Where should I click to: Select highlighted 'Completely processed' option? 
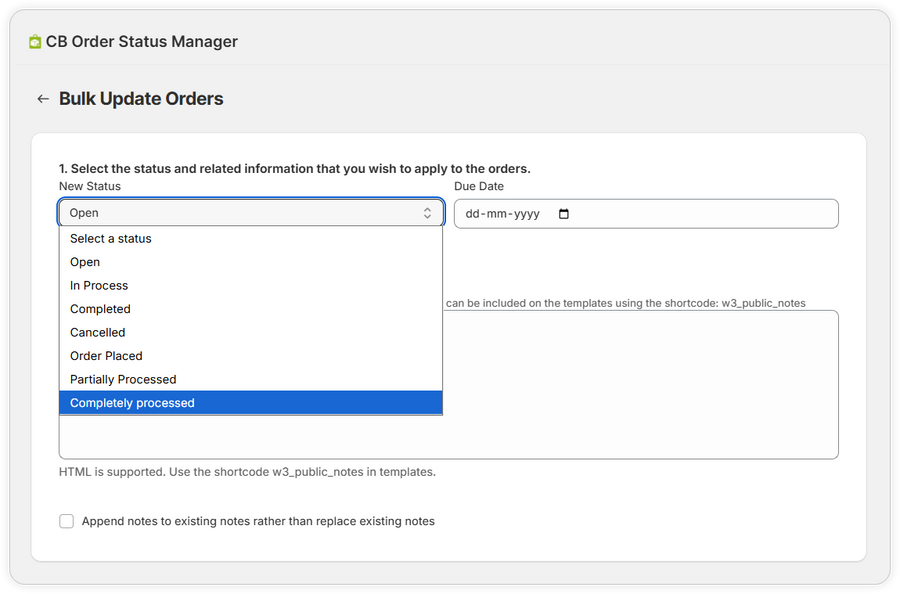pos(251,403)
